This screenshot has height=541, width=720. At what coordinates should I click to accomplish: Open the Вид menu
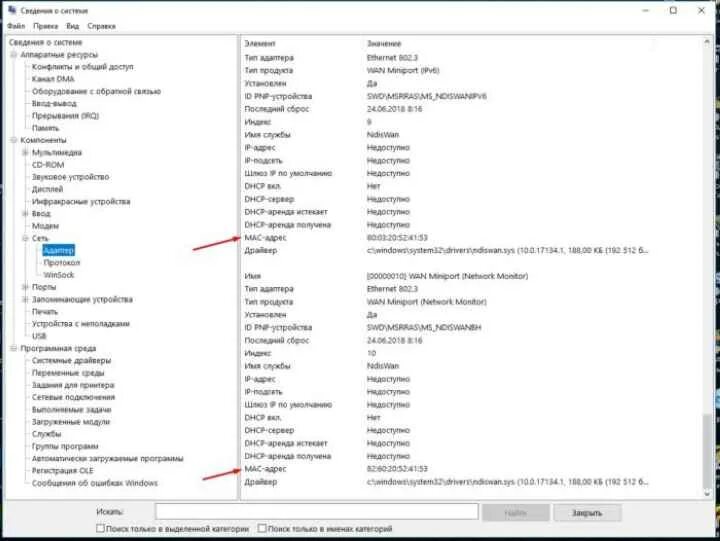tap(73, 26)
